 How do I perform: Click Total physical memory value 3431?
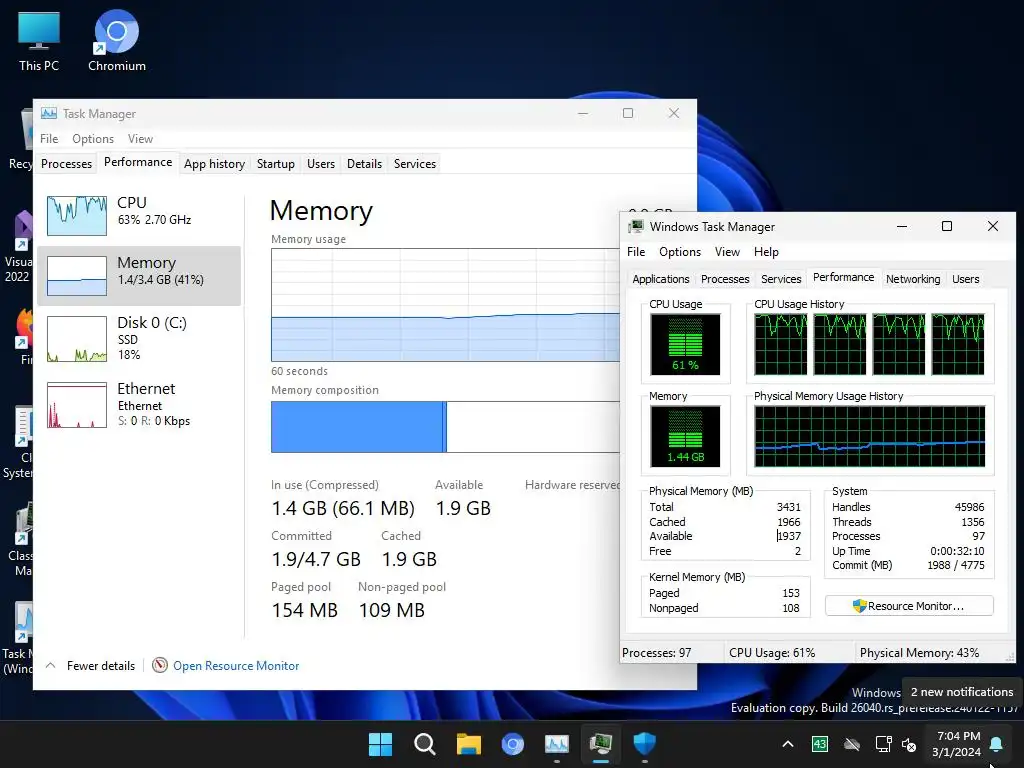click(788, 507)
